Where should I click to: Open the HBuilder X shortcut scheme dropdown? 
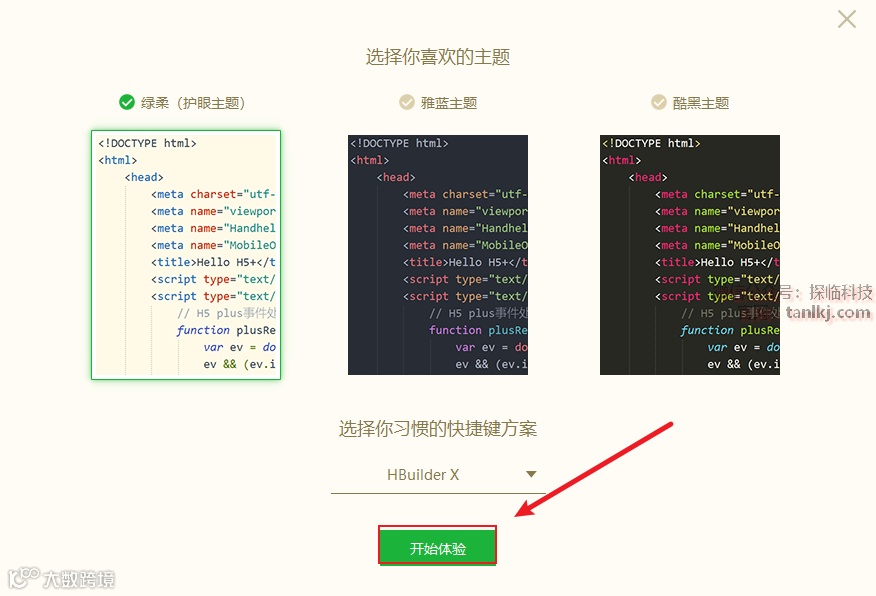(x=438, y=475)
